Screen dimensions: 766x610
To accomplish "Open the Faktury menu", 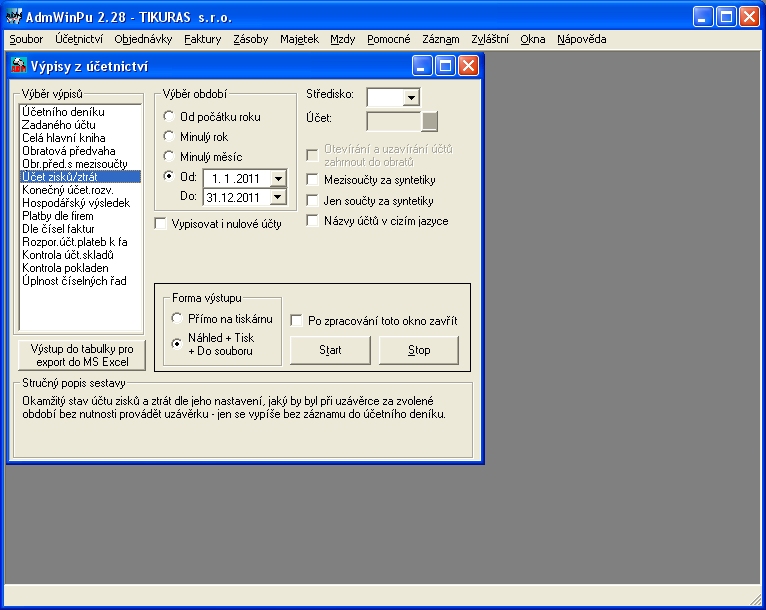I will pyautogui.click(x=203, y=39).
